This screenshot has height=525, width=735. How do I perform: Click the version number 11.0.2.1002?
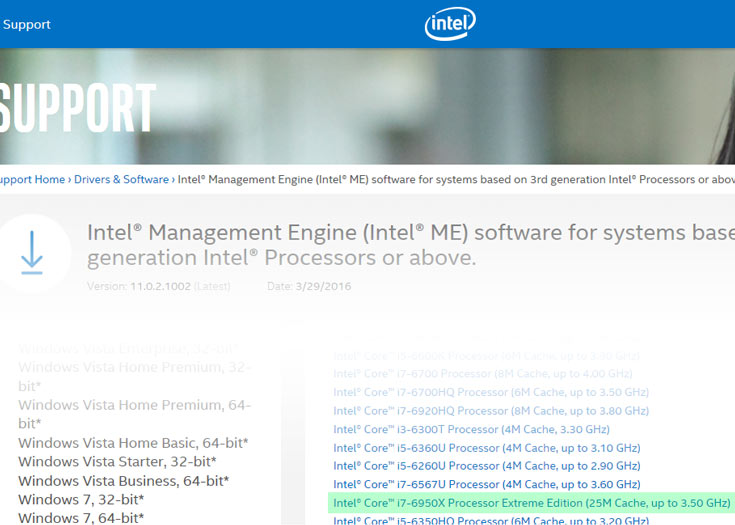click(x=160, y=286)
